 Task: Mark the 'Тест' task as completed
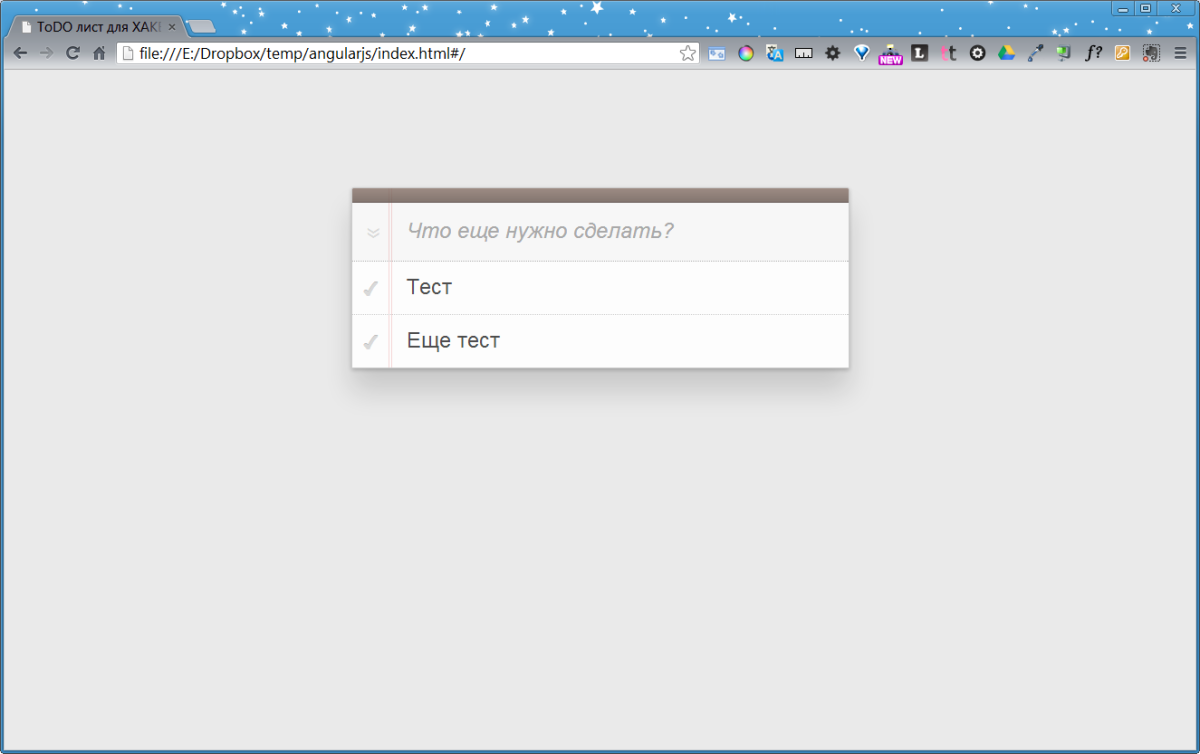(370, 289)
